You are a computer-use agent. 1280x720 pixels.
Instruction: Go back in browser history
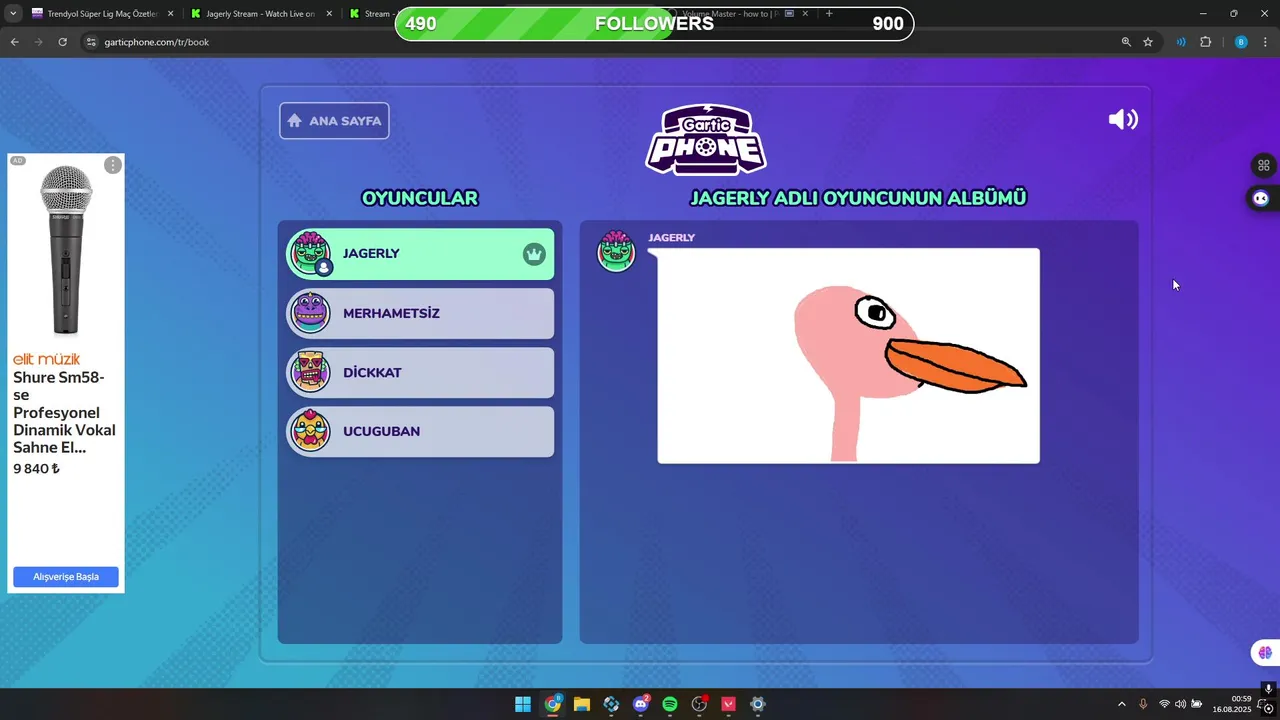pos(14,42)
